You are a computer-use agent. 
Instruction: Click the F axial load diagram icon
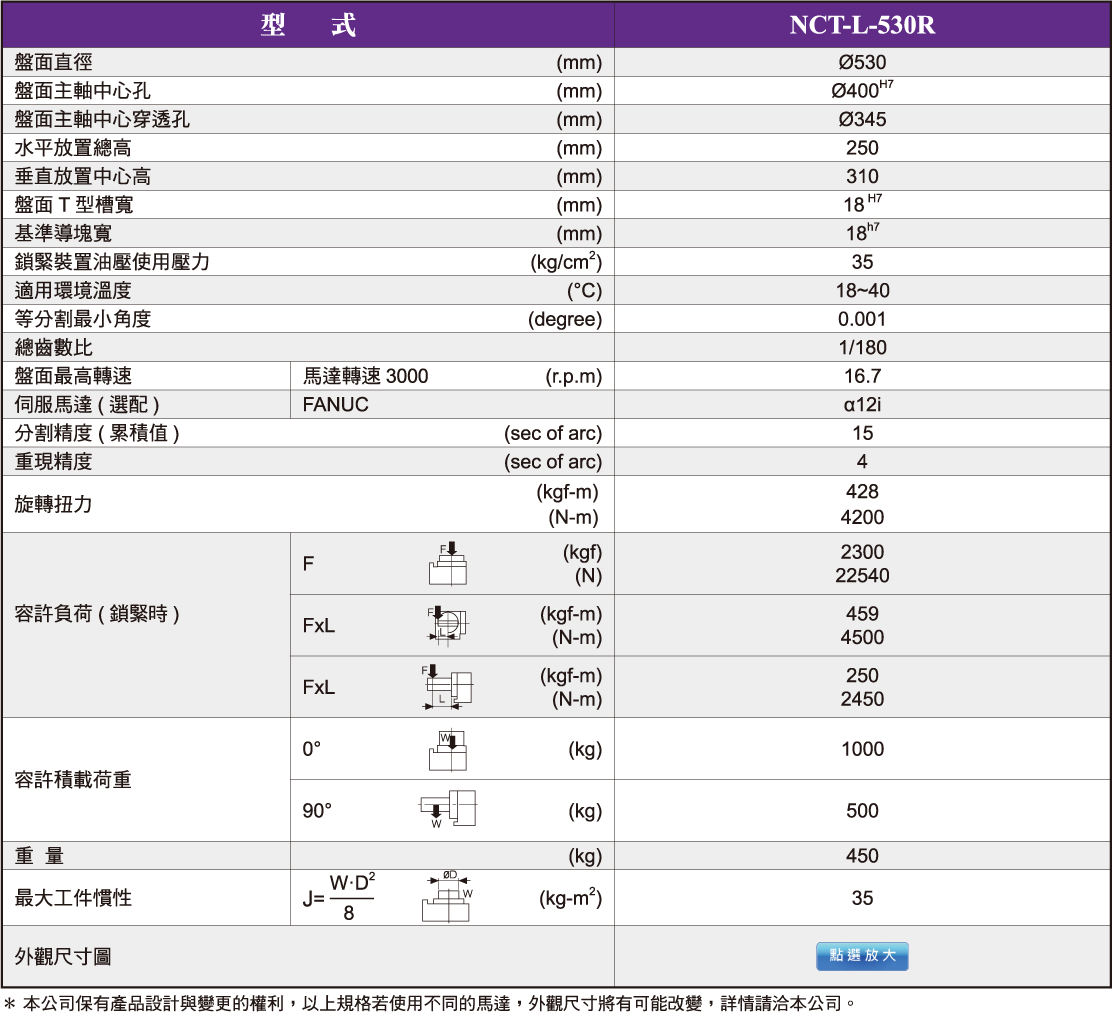click(x=447, y=564)
